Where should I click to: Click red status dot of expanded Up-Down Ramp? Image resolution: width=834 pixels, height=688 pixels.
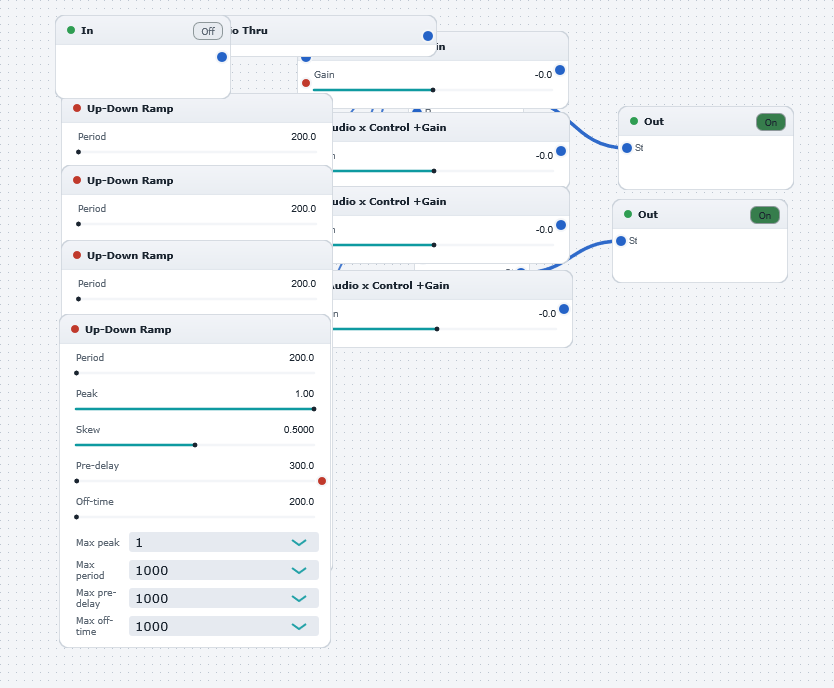click(75, 329)
